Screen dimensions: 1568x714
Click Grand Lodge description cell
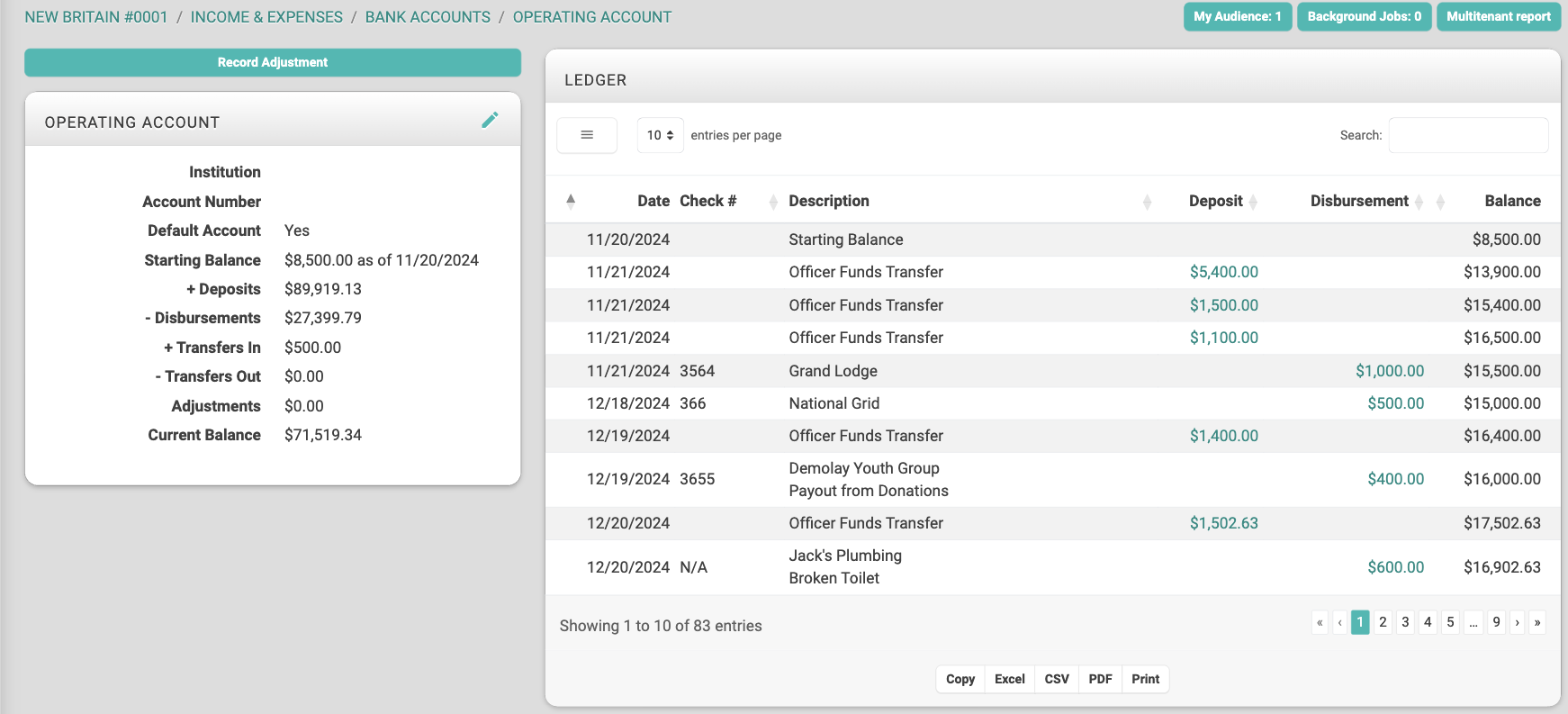coord(833,371)
